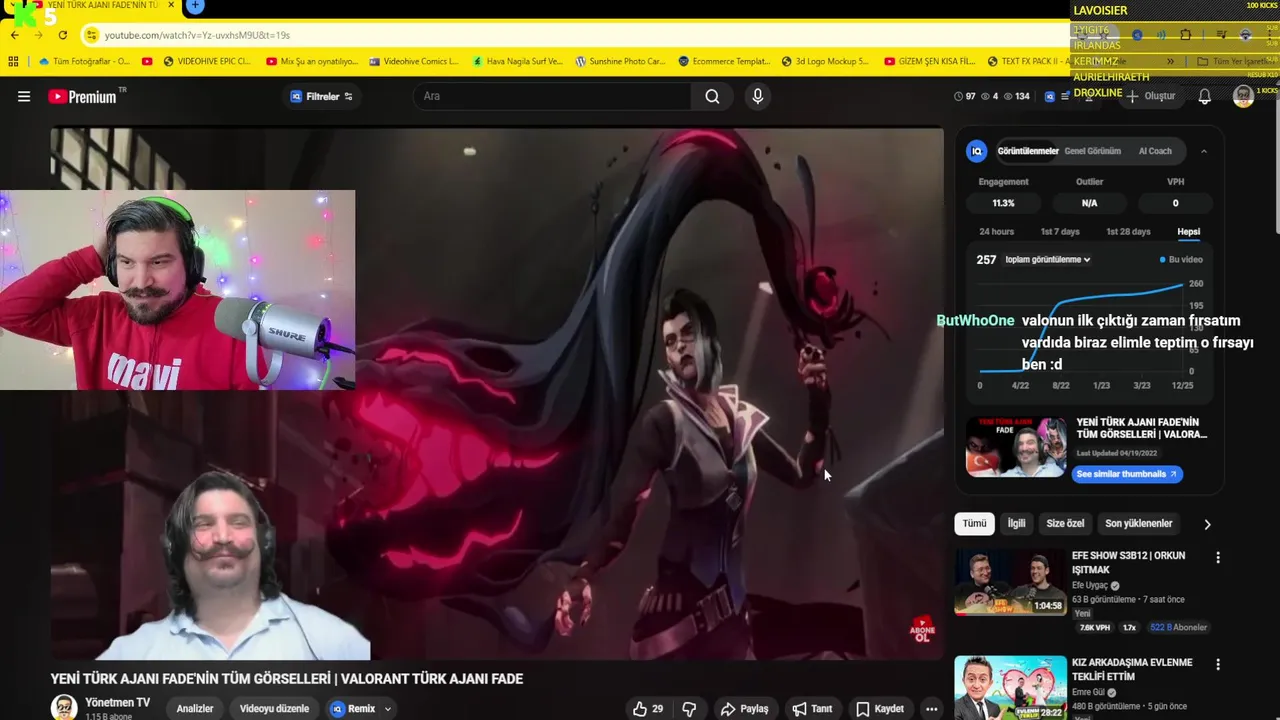Screen dimensions: 1280x720
Task: Click Videoyu düzenle button
Action: point(274,709)
